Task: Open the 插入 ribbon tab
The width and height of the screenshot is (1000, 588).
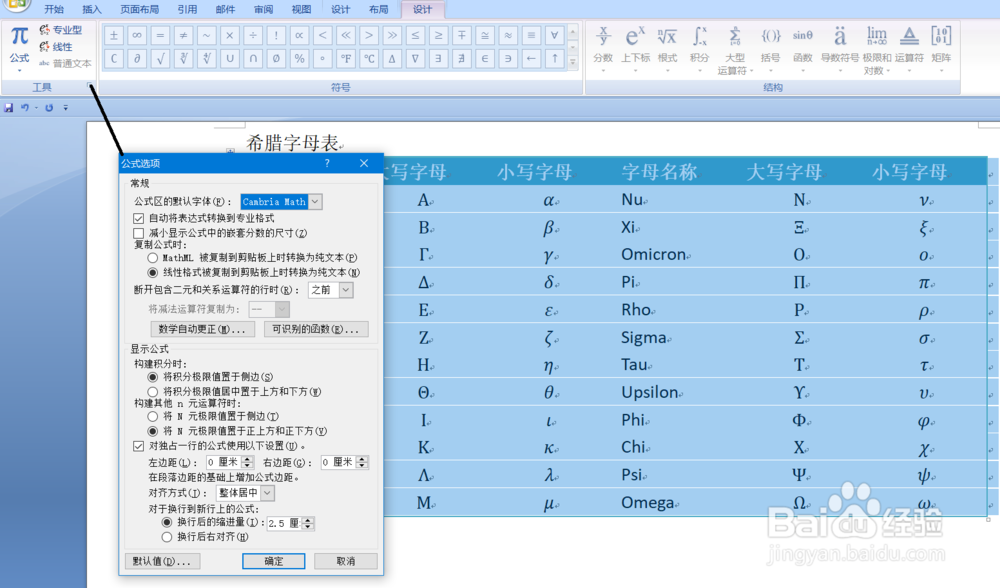Action: coord(92,9)
